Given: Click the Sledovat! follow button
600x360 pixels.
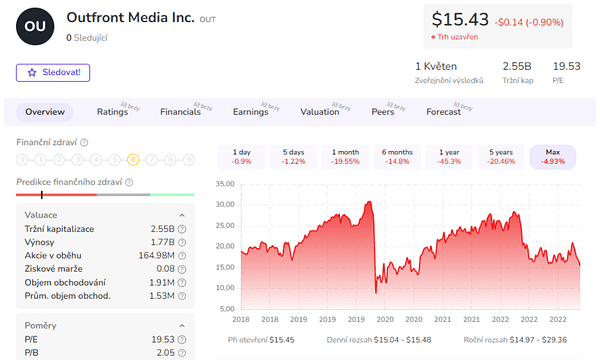Looking at the screenshot, I should point(53,73).
